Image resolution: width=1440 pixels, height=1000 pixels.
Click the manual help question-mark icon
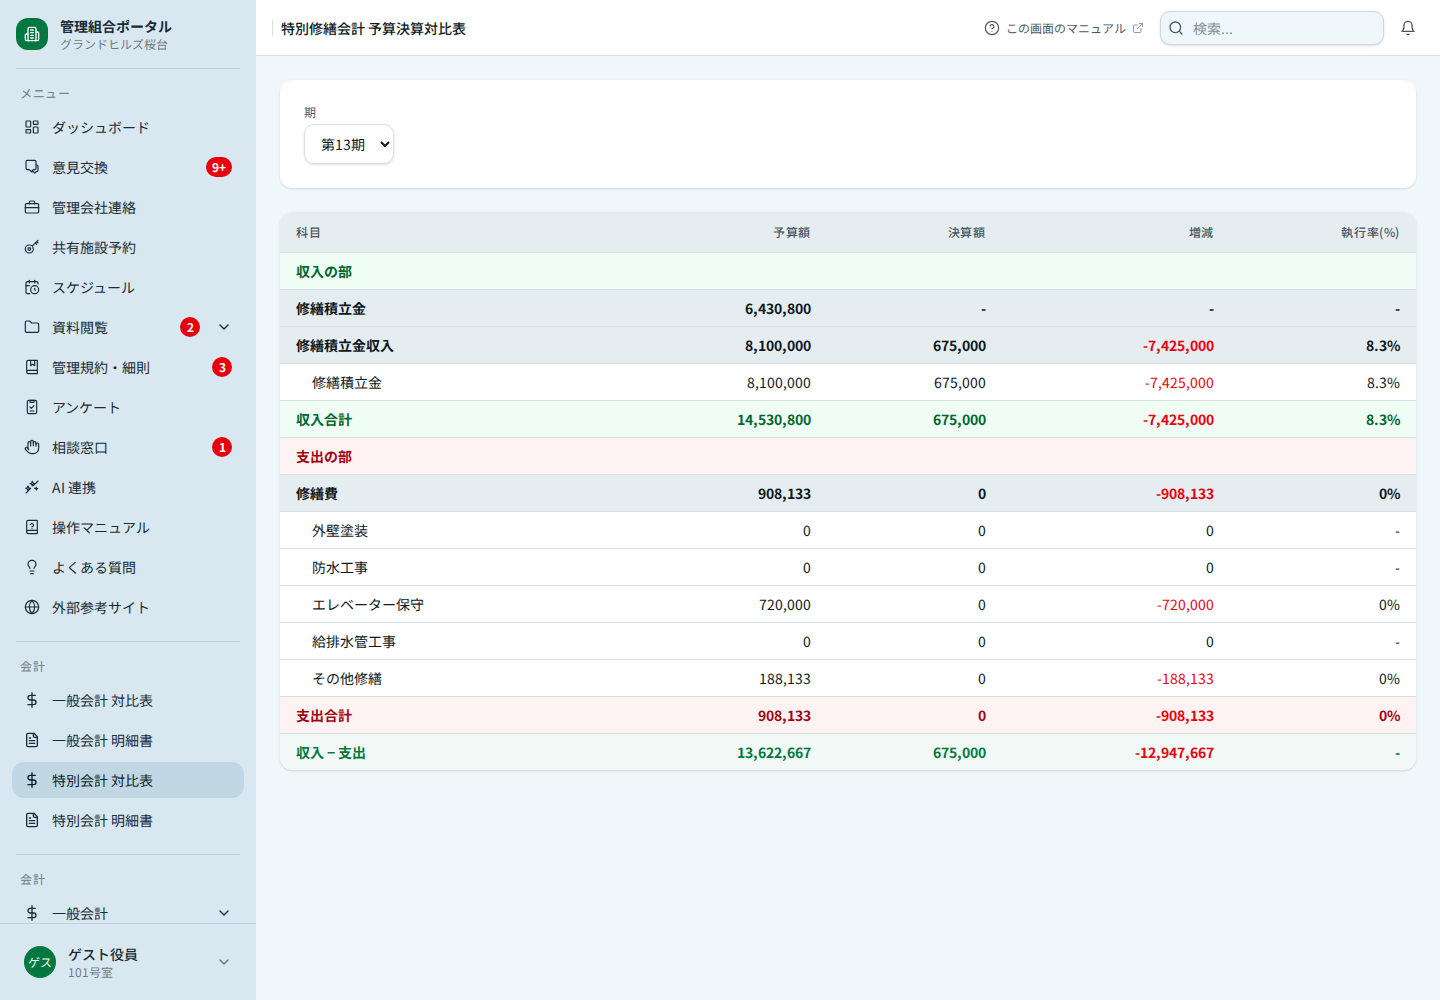[992, 28]
